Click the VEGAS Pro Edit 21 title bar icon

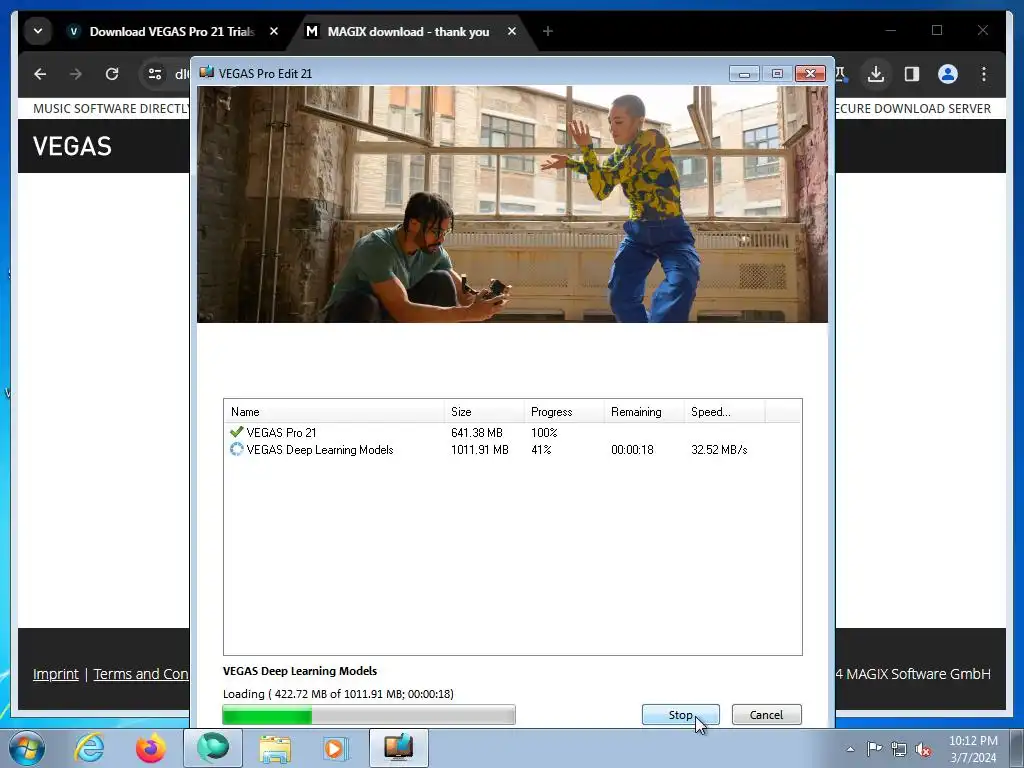pos(206,72)
